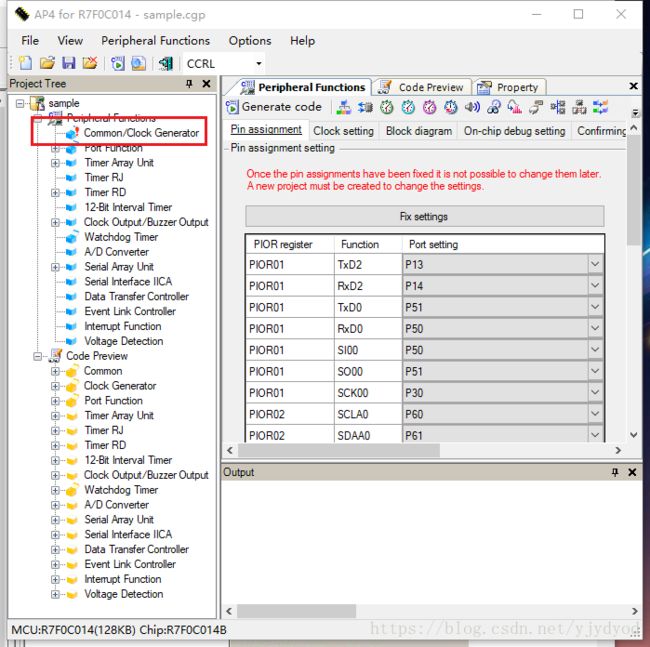650x647 pixels.
Task: Expand Serial Array Unit under Peripheral Functions
Action: (x=55, y=267)
